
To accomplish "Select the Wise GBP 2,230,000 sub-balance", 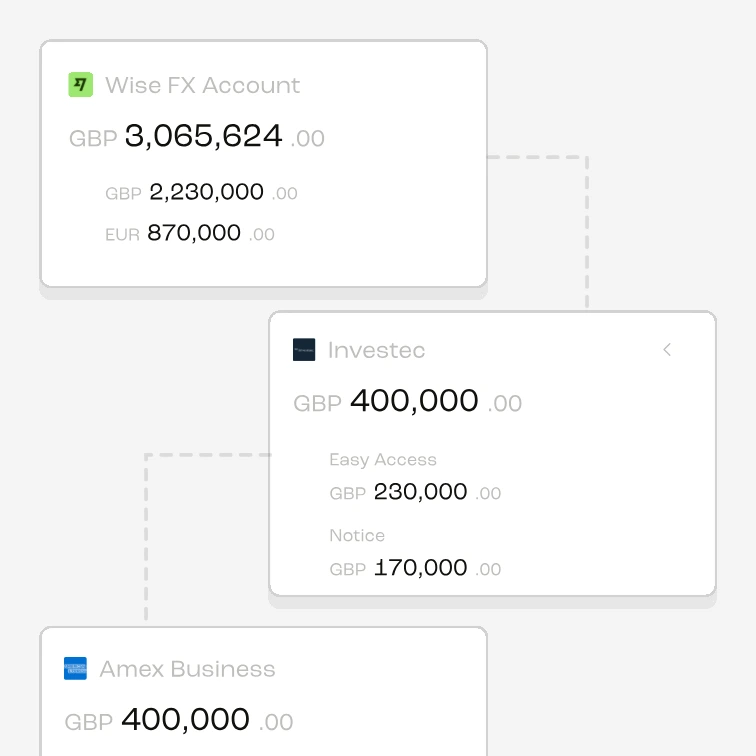I will [x=201, y=192].
